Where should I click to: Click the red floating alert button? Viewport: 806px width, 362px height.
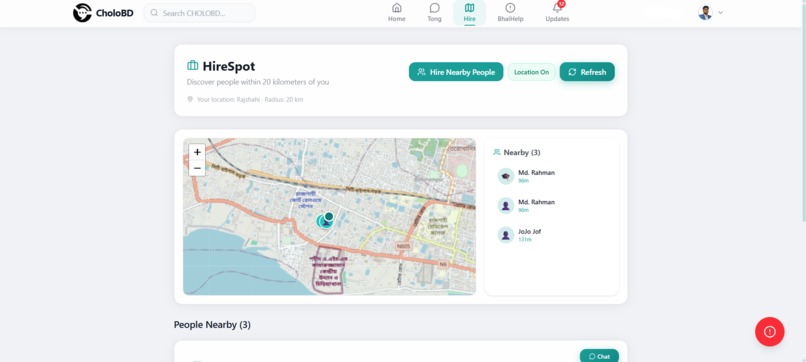(770, 332)
